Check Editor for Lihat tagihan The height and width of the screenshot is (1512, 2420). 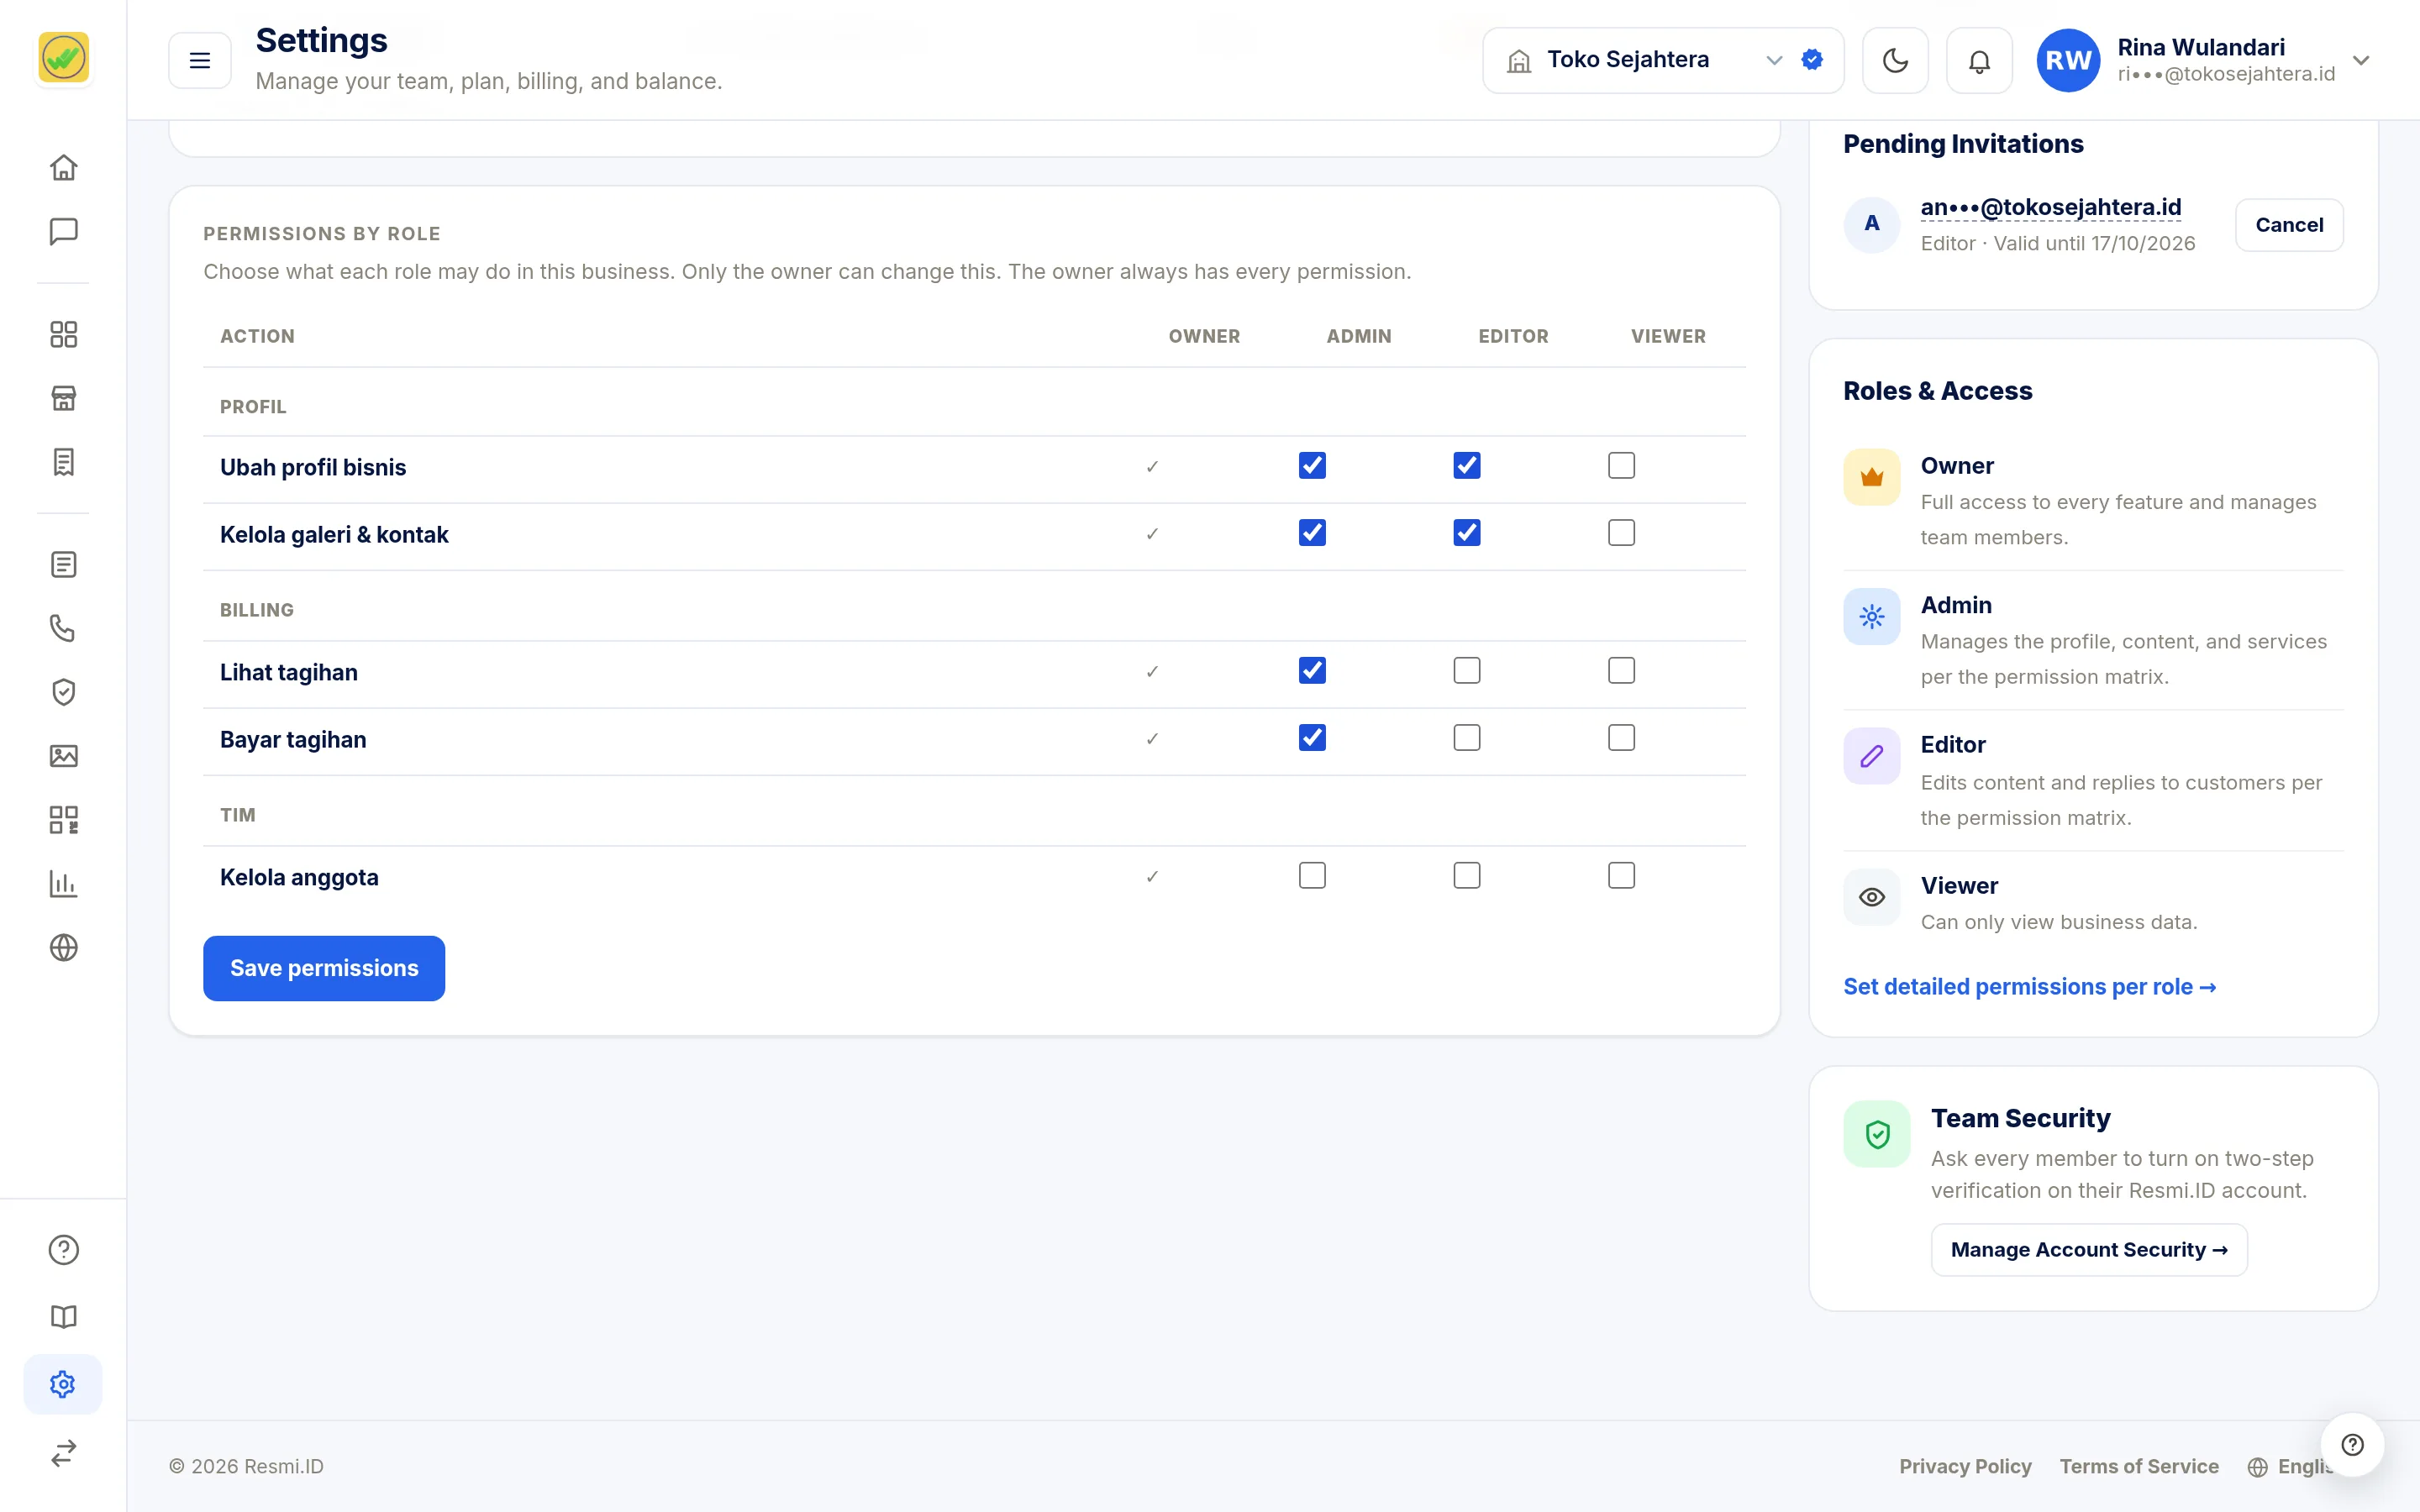1467,670
